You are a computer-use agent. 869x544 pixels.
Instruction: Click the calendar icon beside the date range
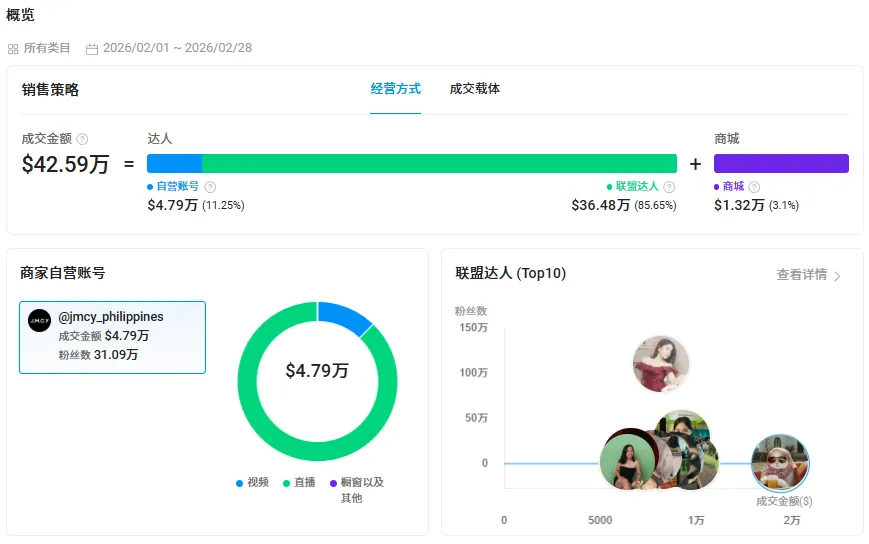pyautogui.click(x=92, y=48)
